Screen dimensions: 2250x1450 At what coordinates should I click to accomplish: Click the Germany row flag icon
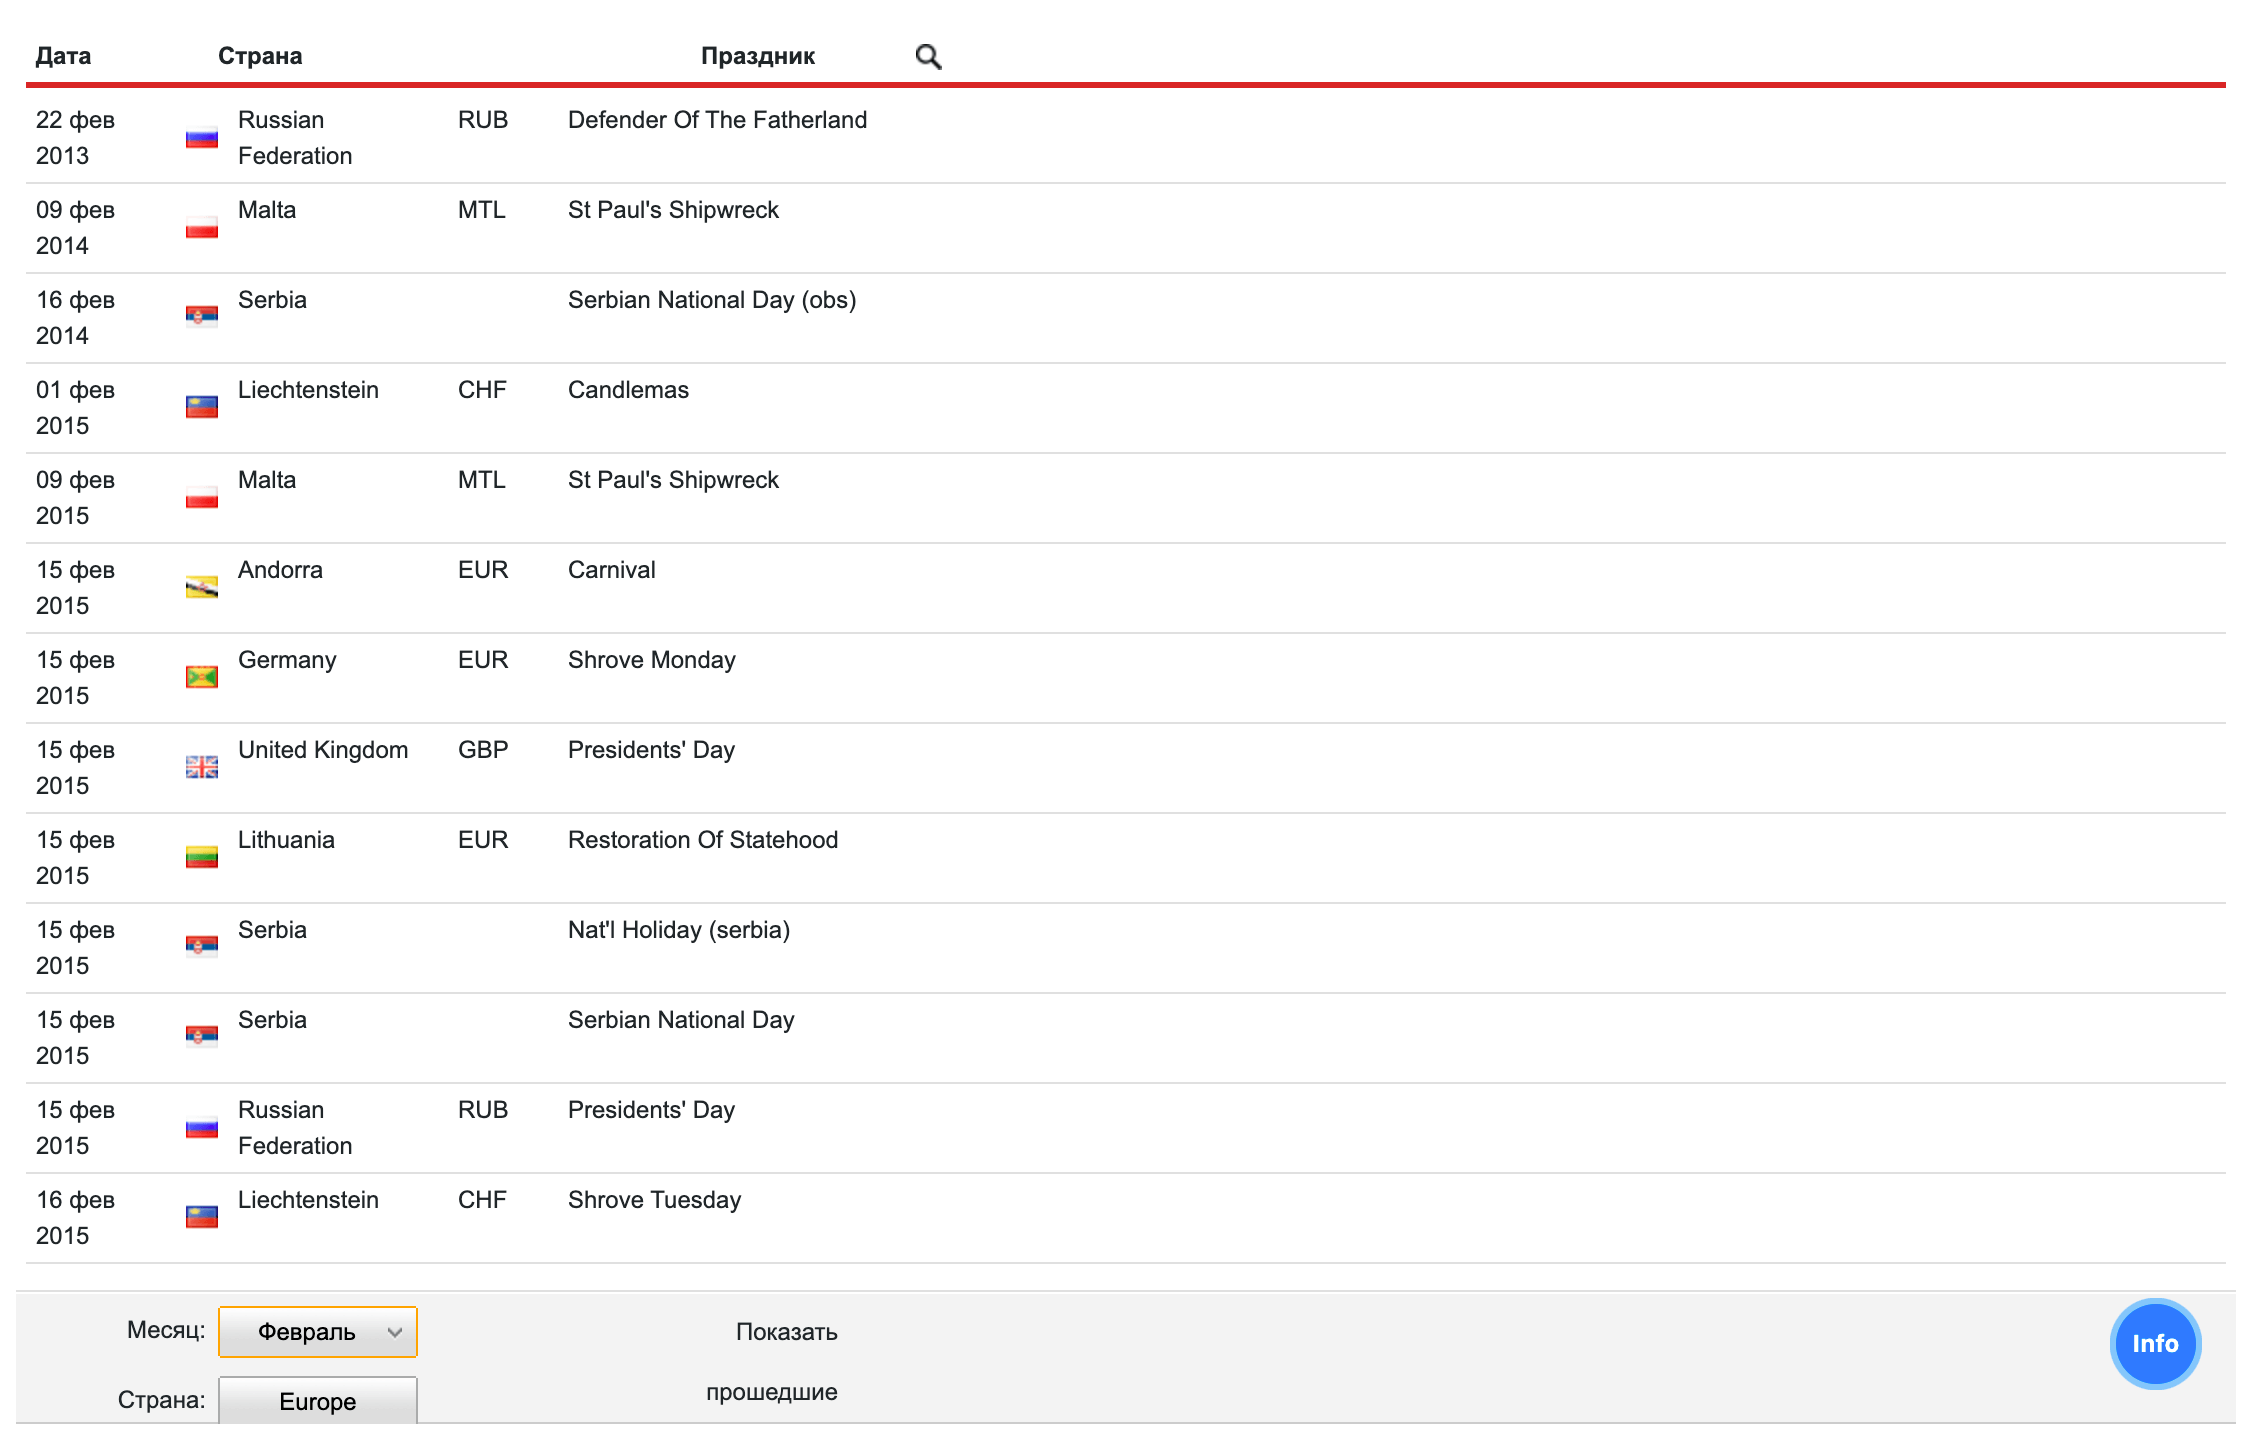[x=202, y=677]
